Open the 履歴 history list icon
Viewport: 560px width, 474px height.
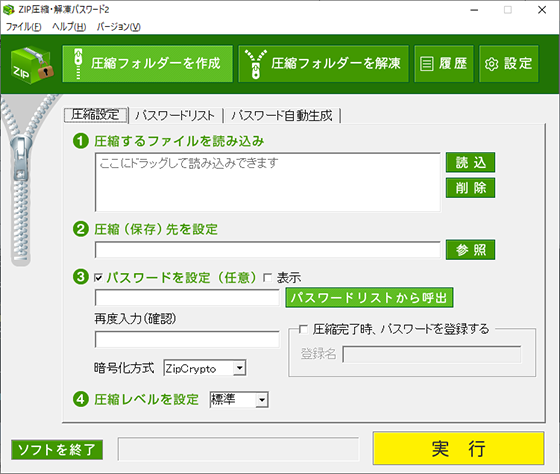[426, 64]
